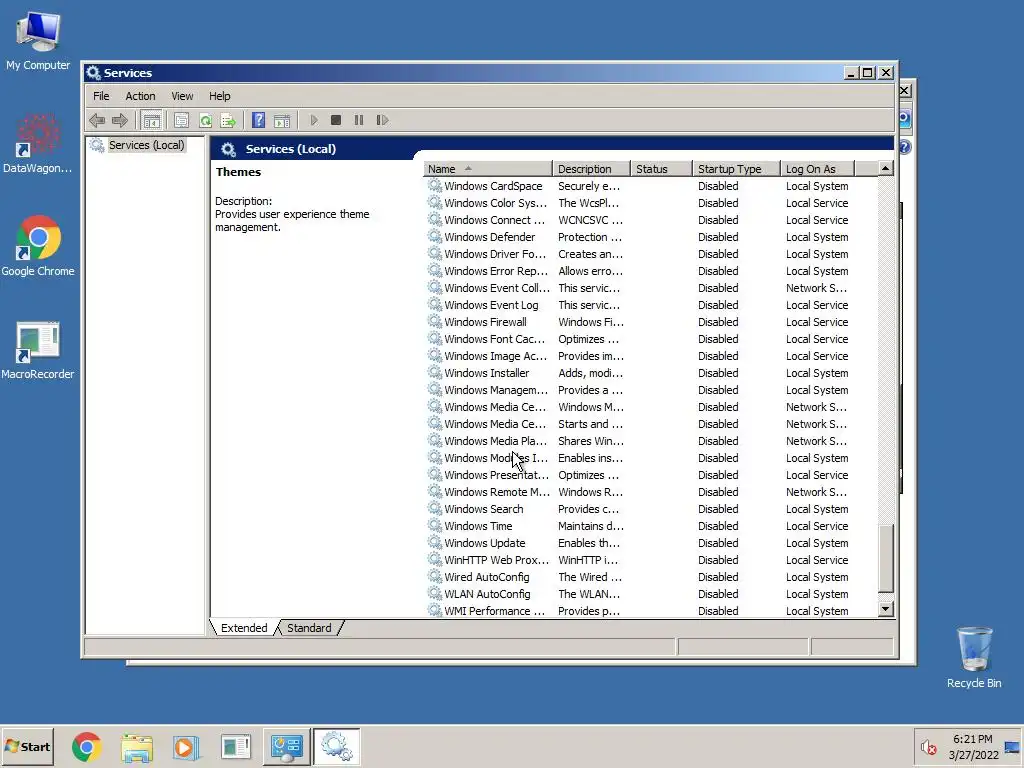Screen dimensions: 1024x768
Task: Click the services list scroll up arrow
Action: 886,168
